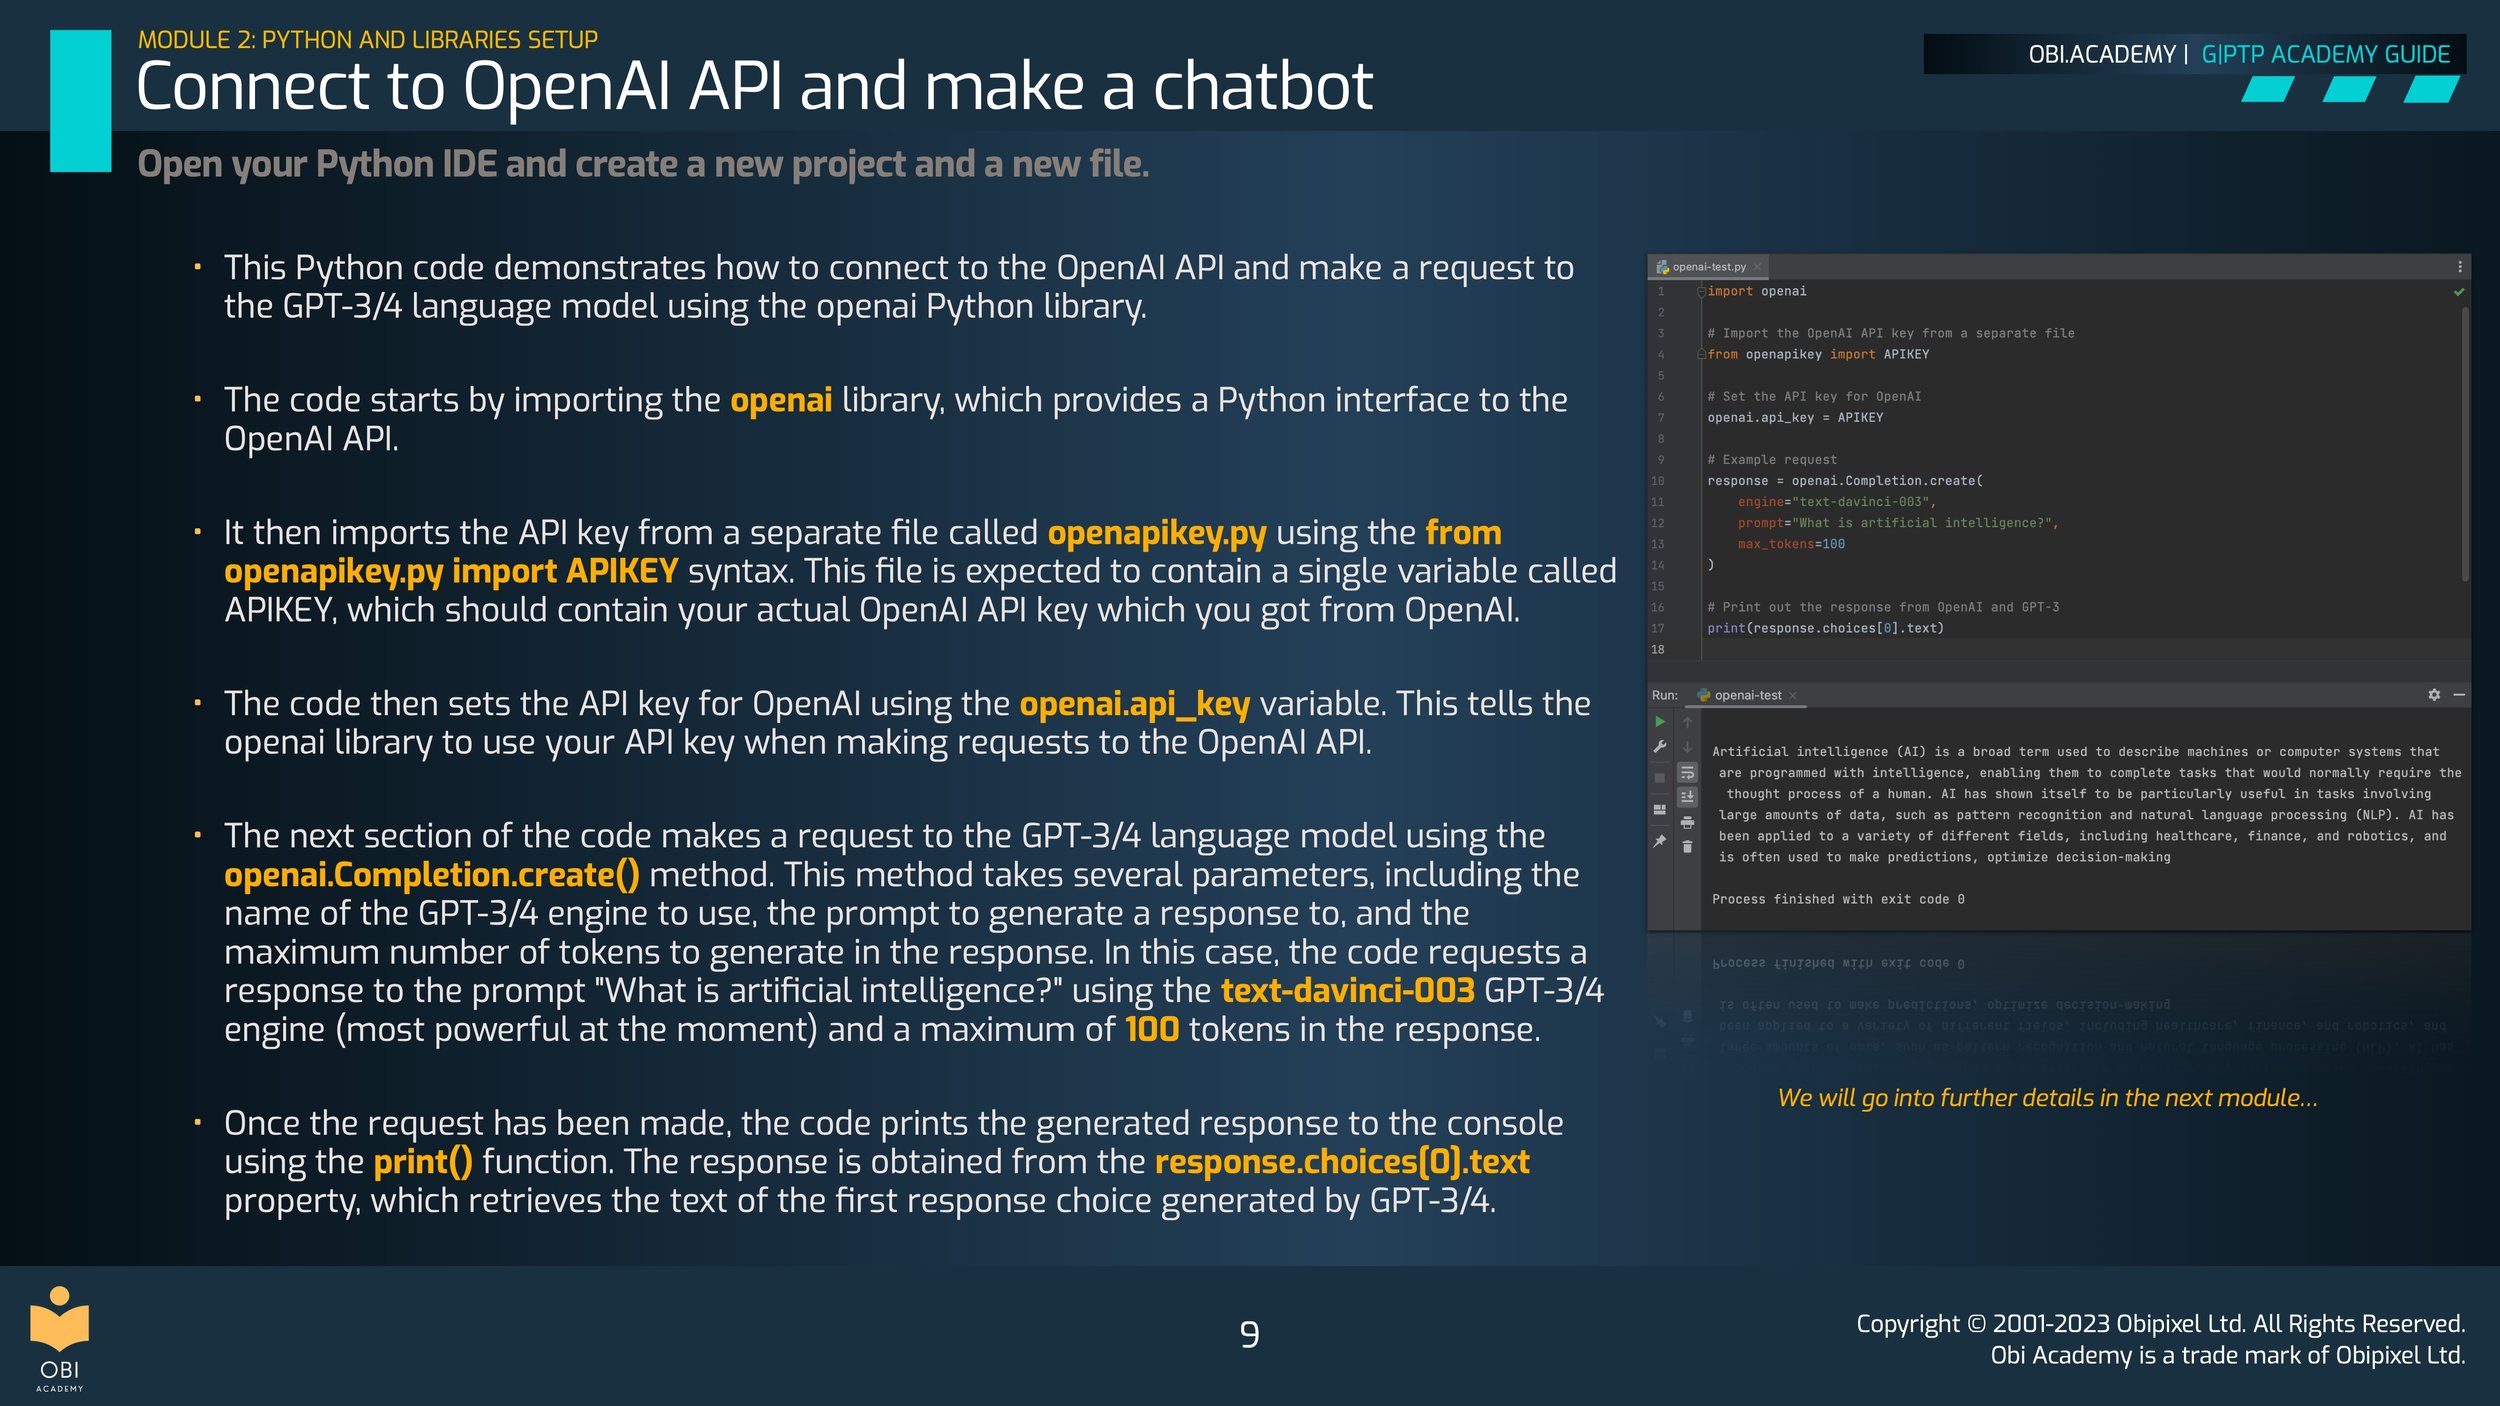Screen dimensions: 2500x1406
Task: Click the Print icon in console toolbar
Action: coord(1687,823)
